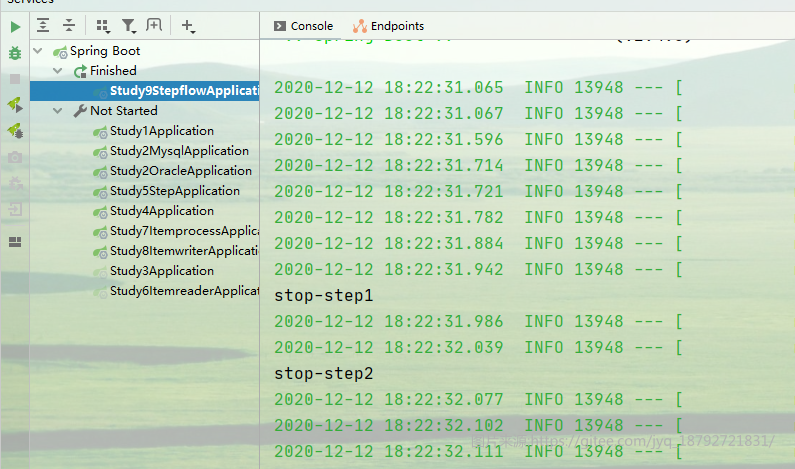Click the stop-step1 console output line

[x=323, y=295]
